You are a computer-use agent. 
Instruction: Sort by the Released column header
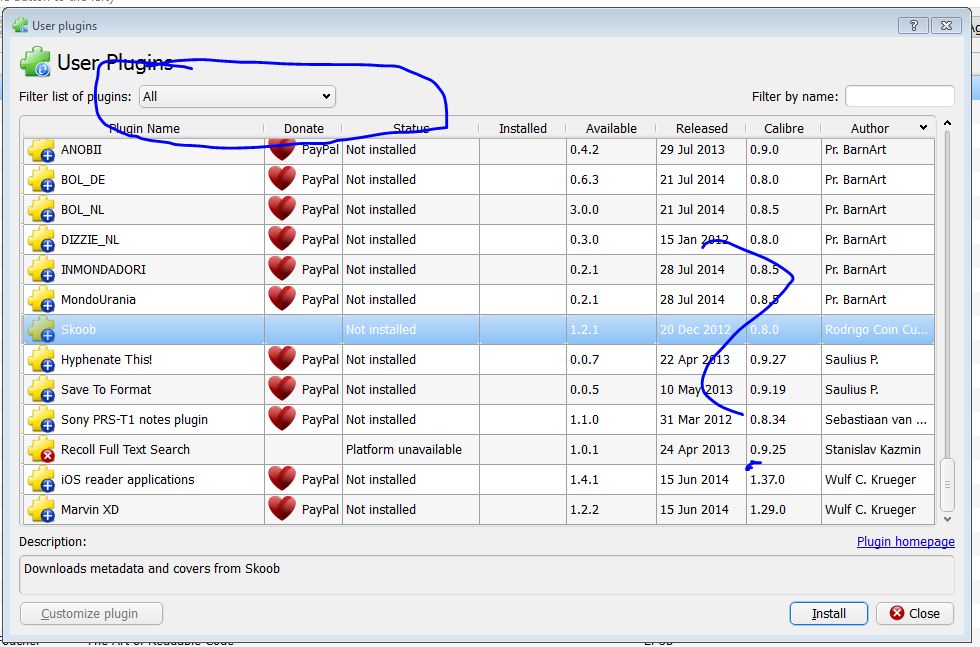pos(701,129)
